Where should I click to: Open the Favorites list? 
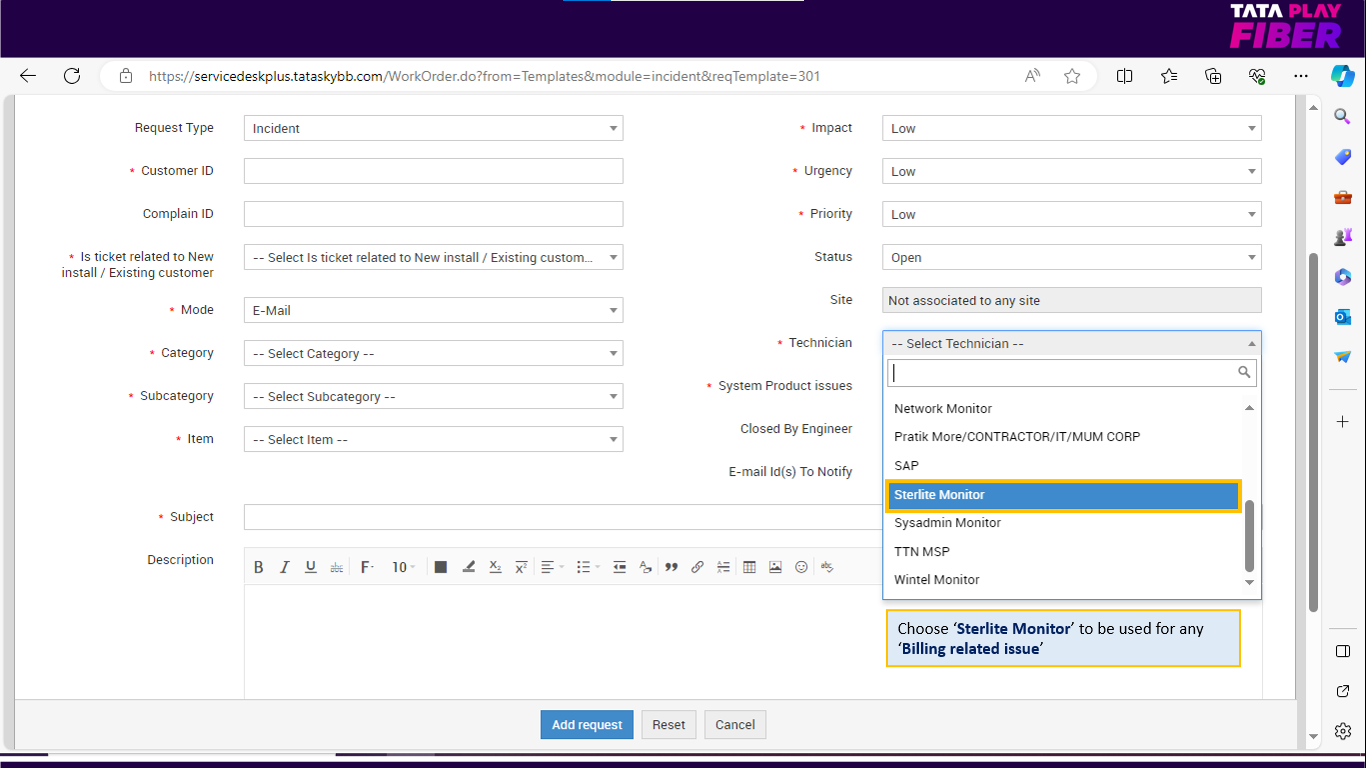[1169, 76]
